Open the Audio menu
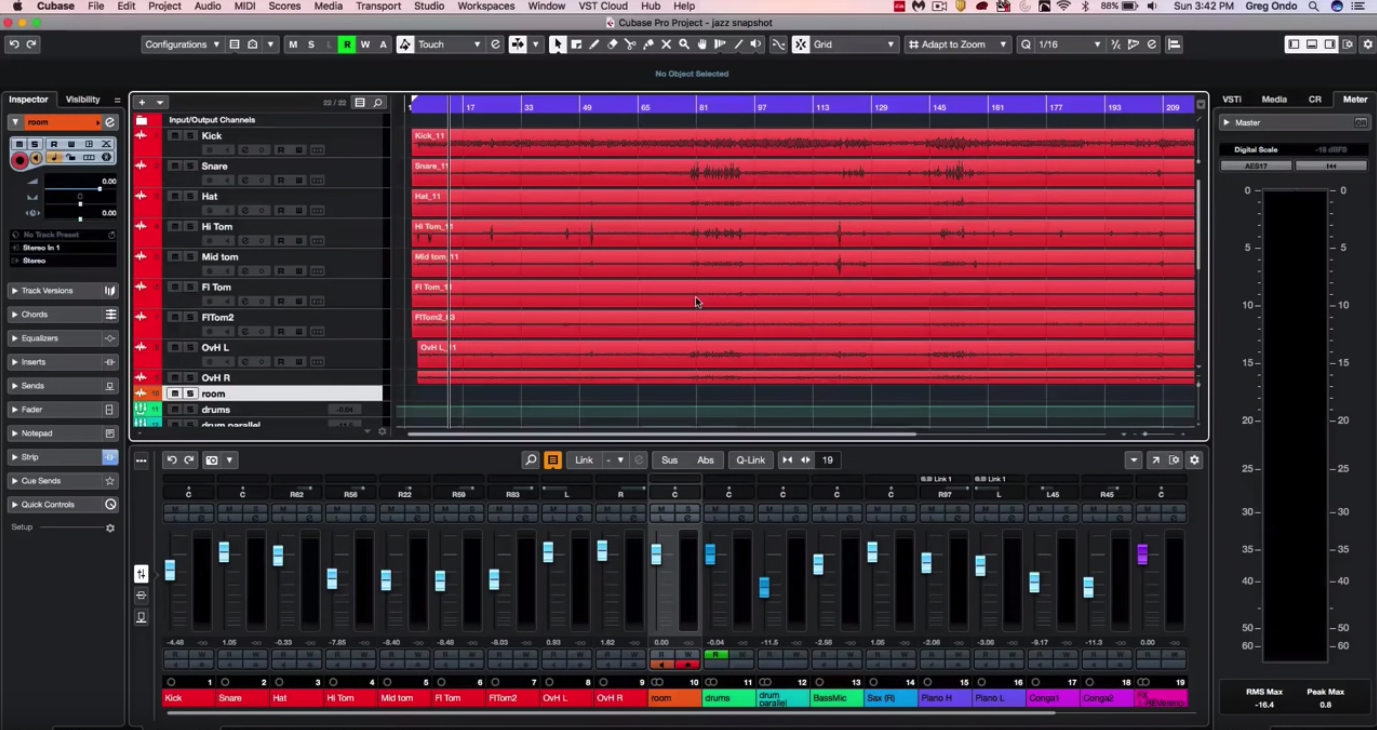The image size is (1377, 730). pos(208,6)
